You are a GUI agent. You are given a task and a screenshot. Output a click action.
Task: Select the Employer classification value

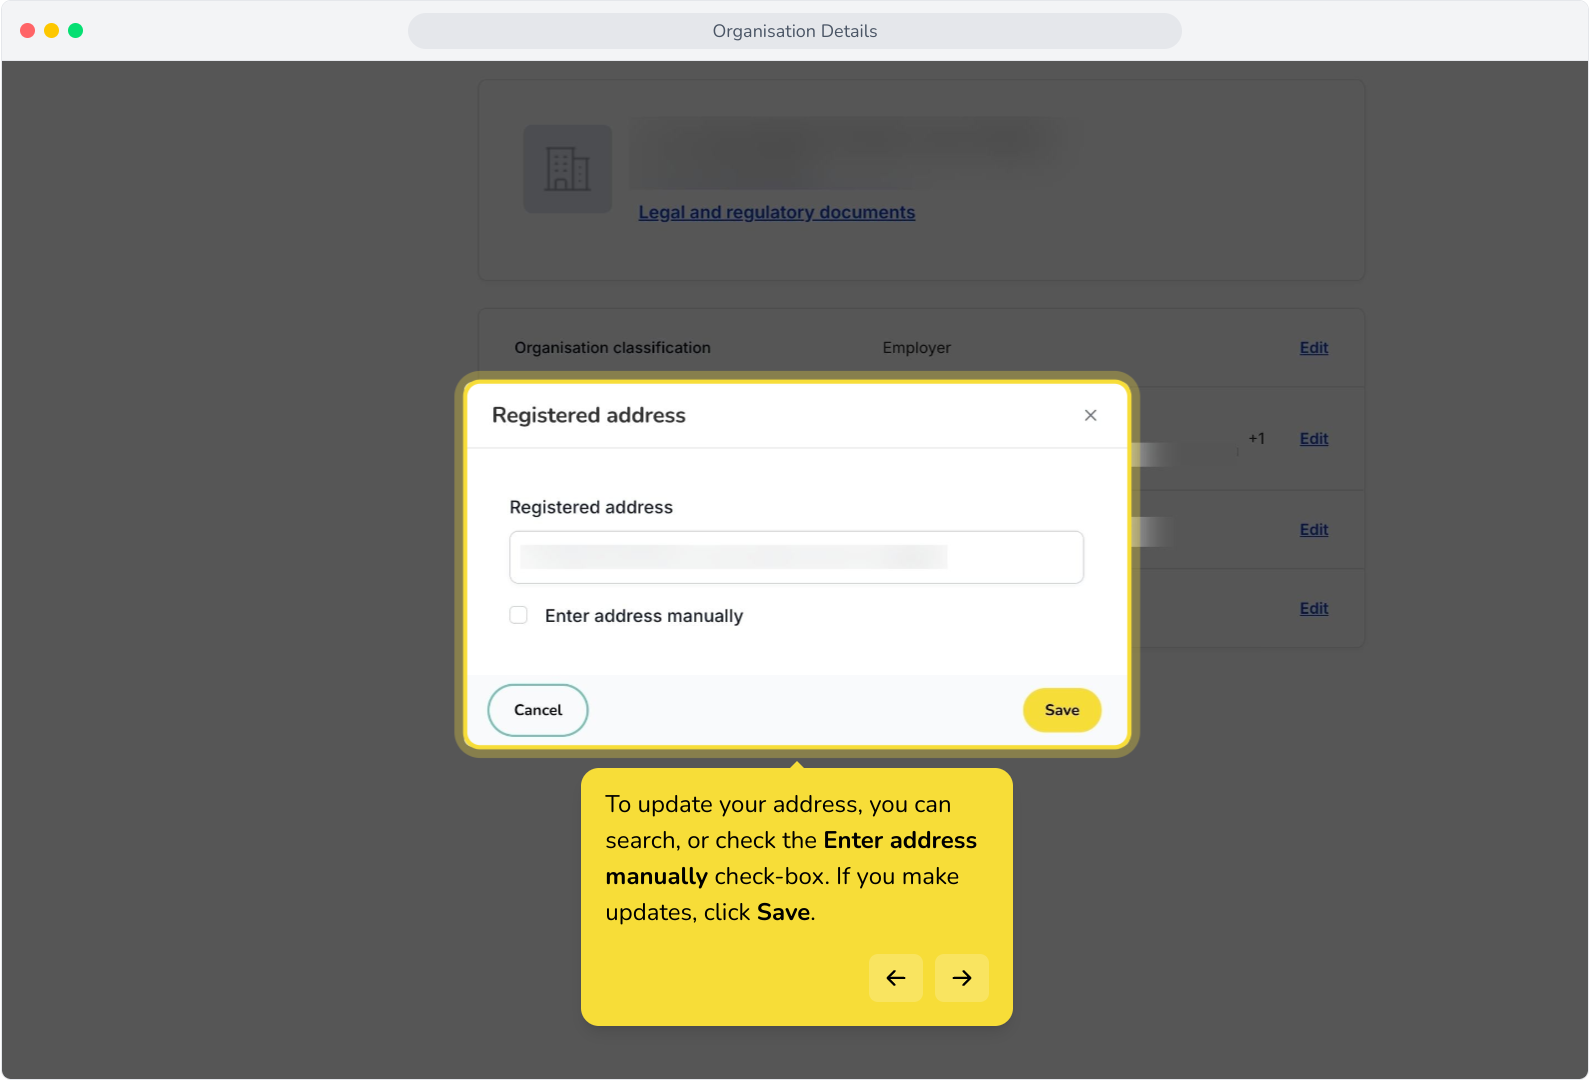tap(917, 348)
